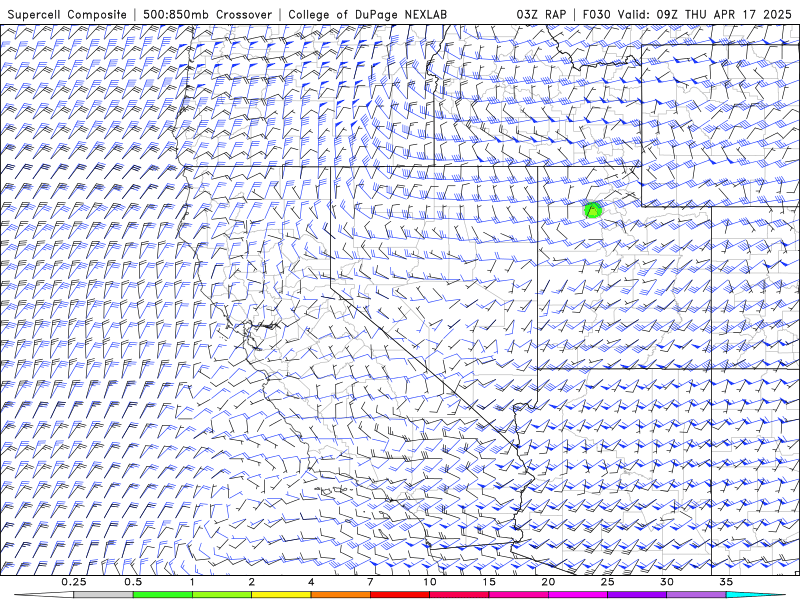
Task: Click the purple colorbar segment between 25 and 30
Action: [x=637, y=595]
